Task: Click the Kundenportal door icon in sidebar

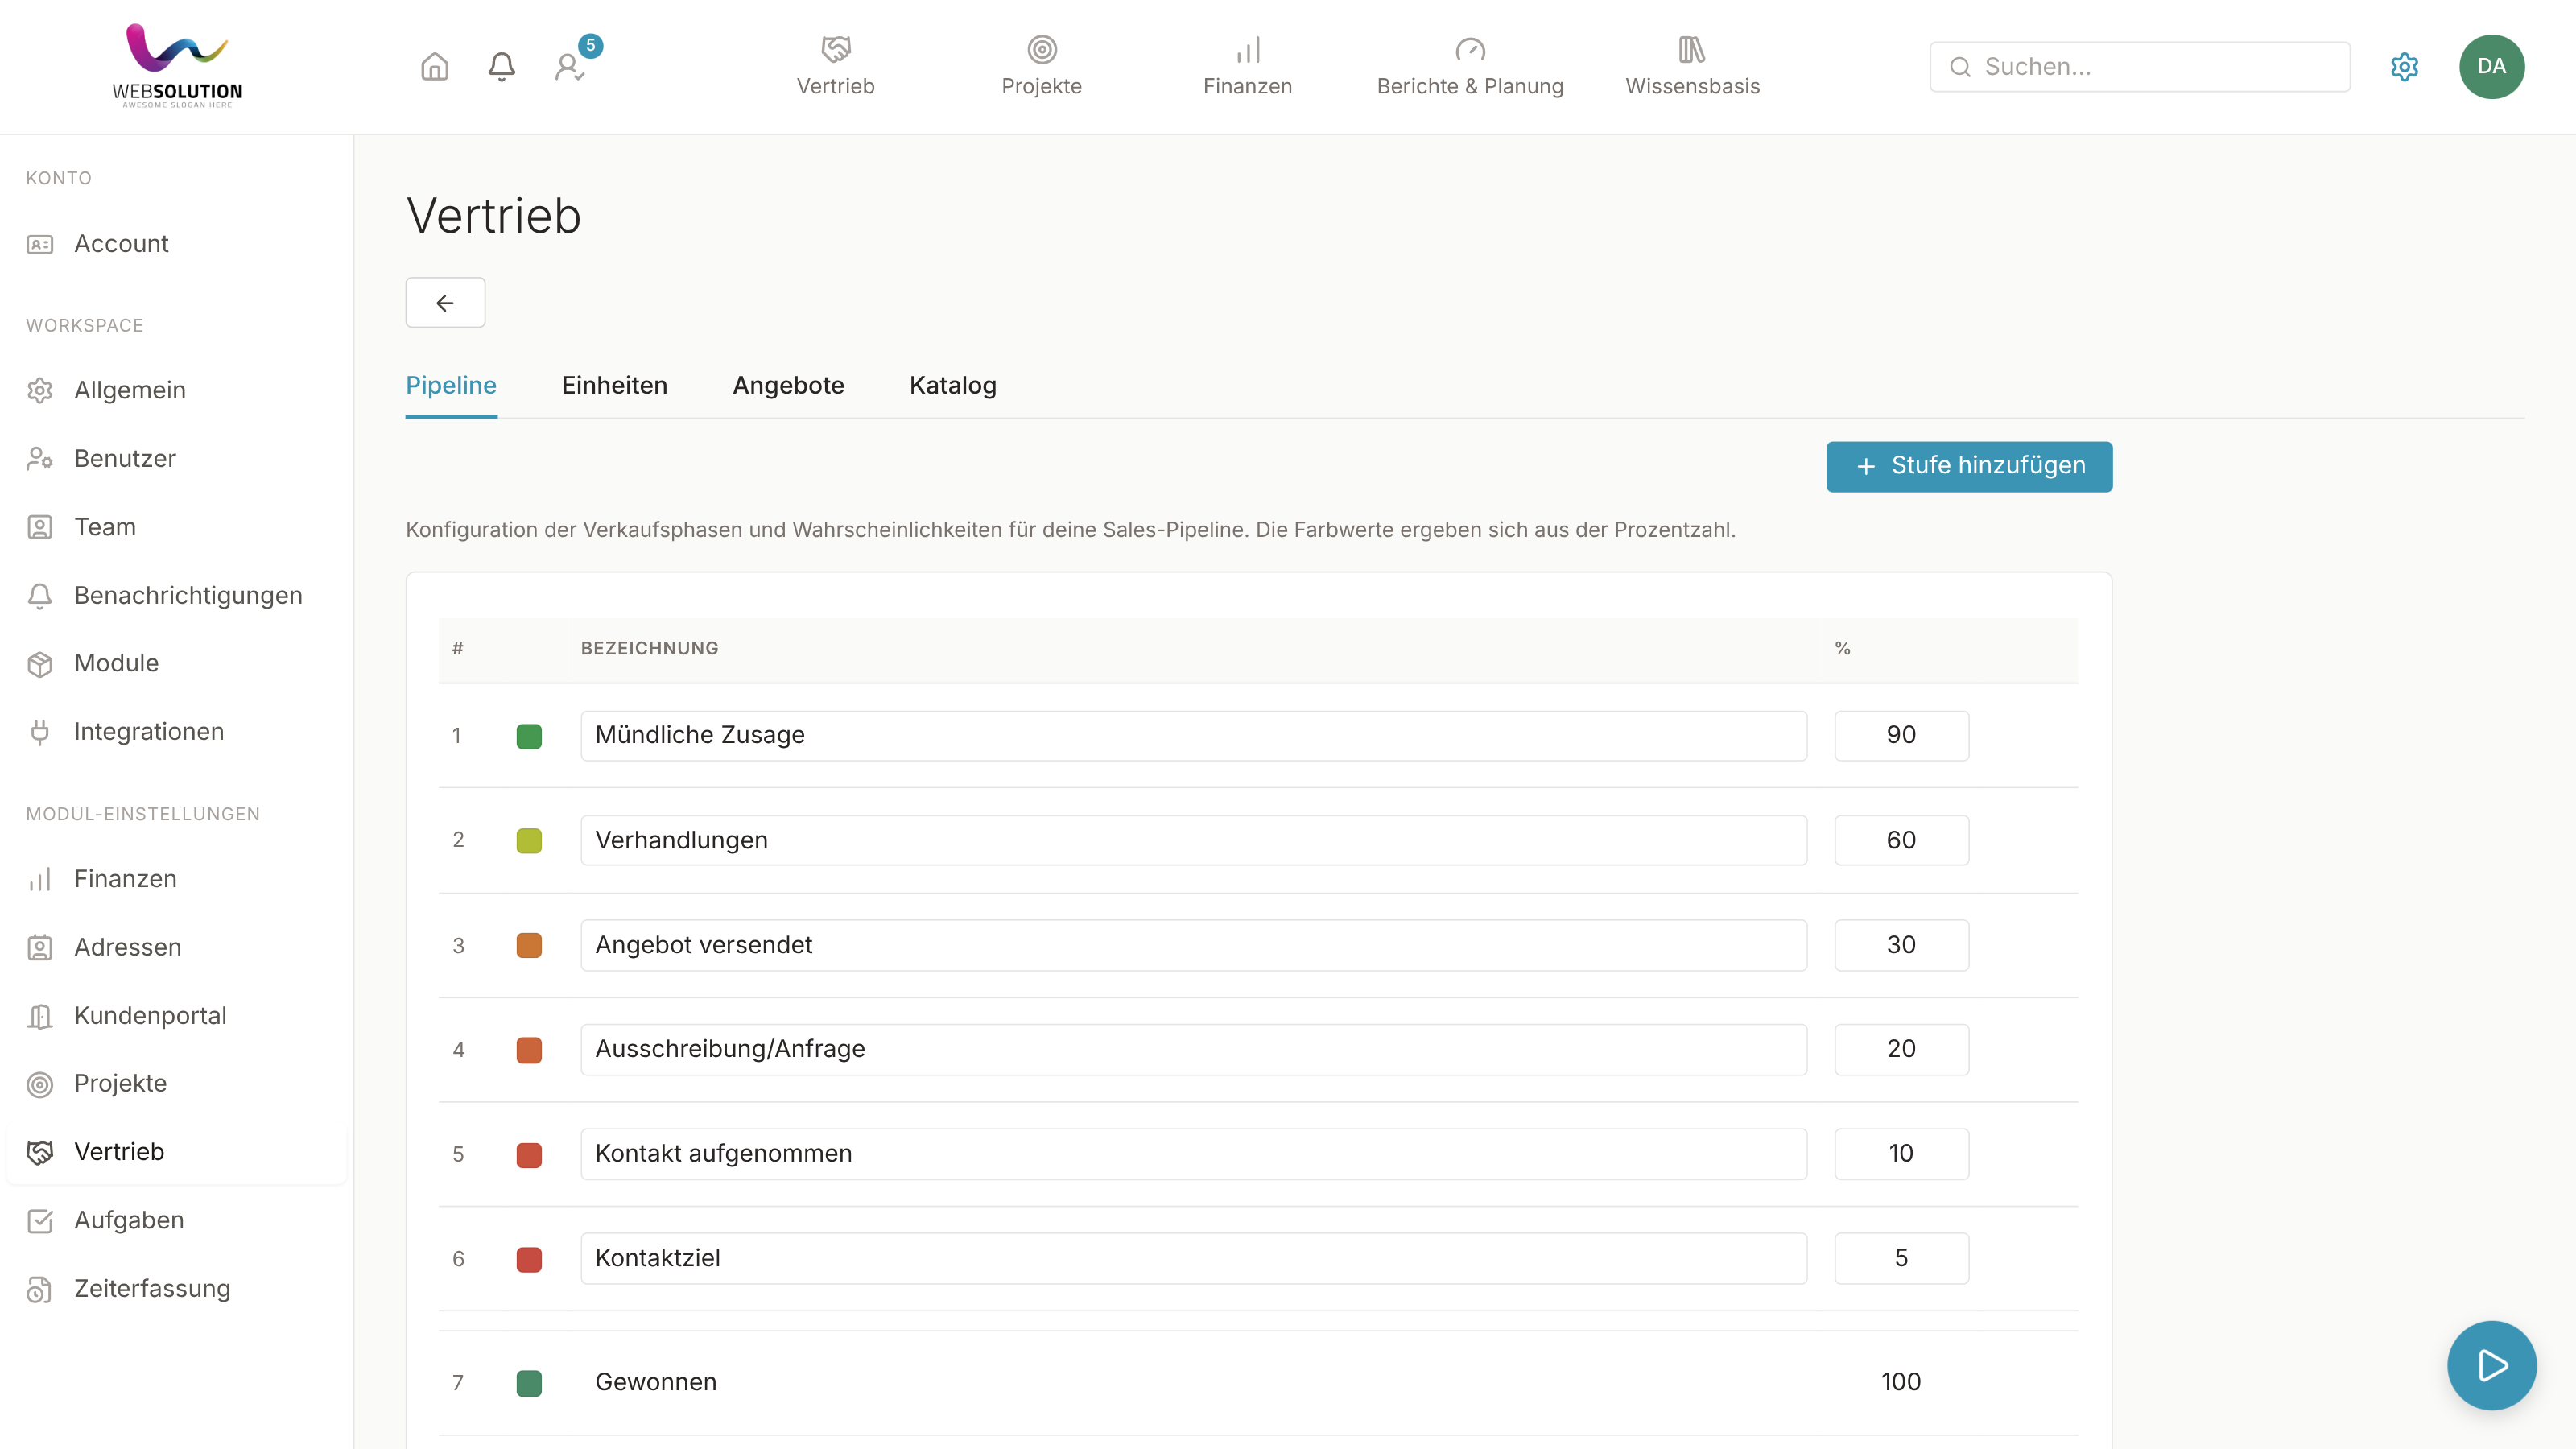Action: (x=40, y=1016)
